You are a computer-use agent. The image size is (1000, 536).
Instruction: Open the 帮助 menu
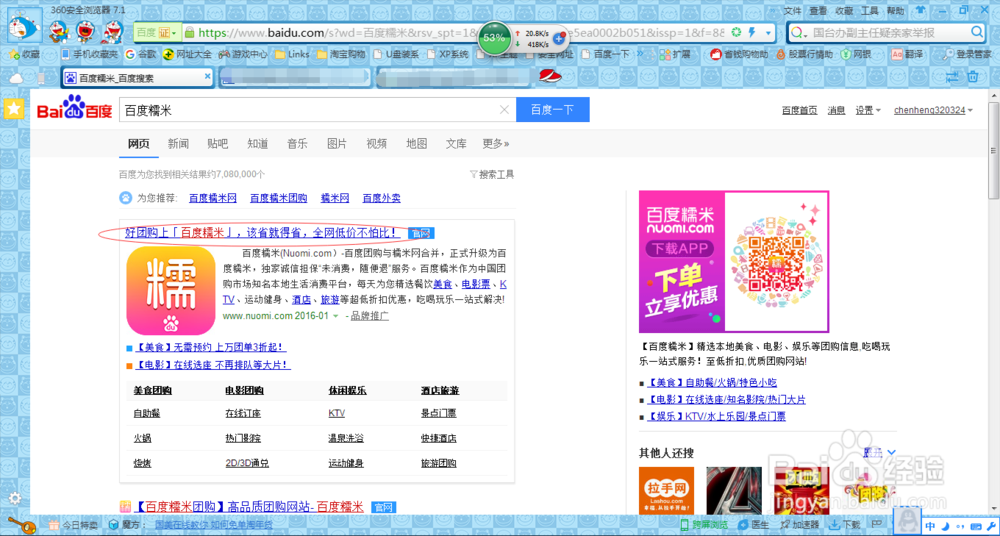pos(895,11)
